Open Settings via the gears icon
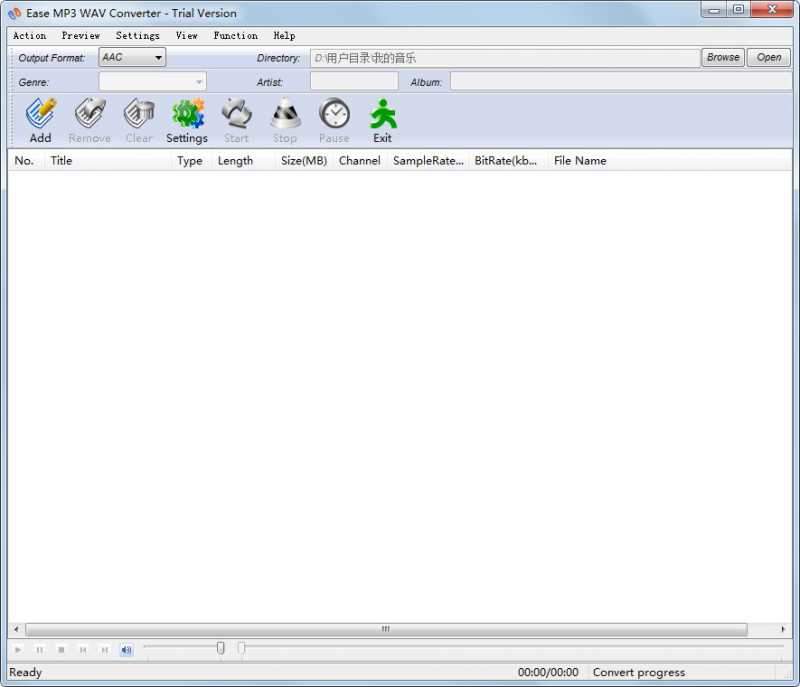Screen dimensions: 800x687 [186, 120]
